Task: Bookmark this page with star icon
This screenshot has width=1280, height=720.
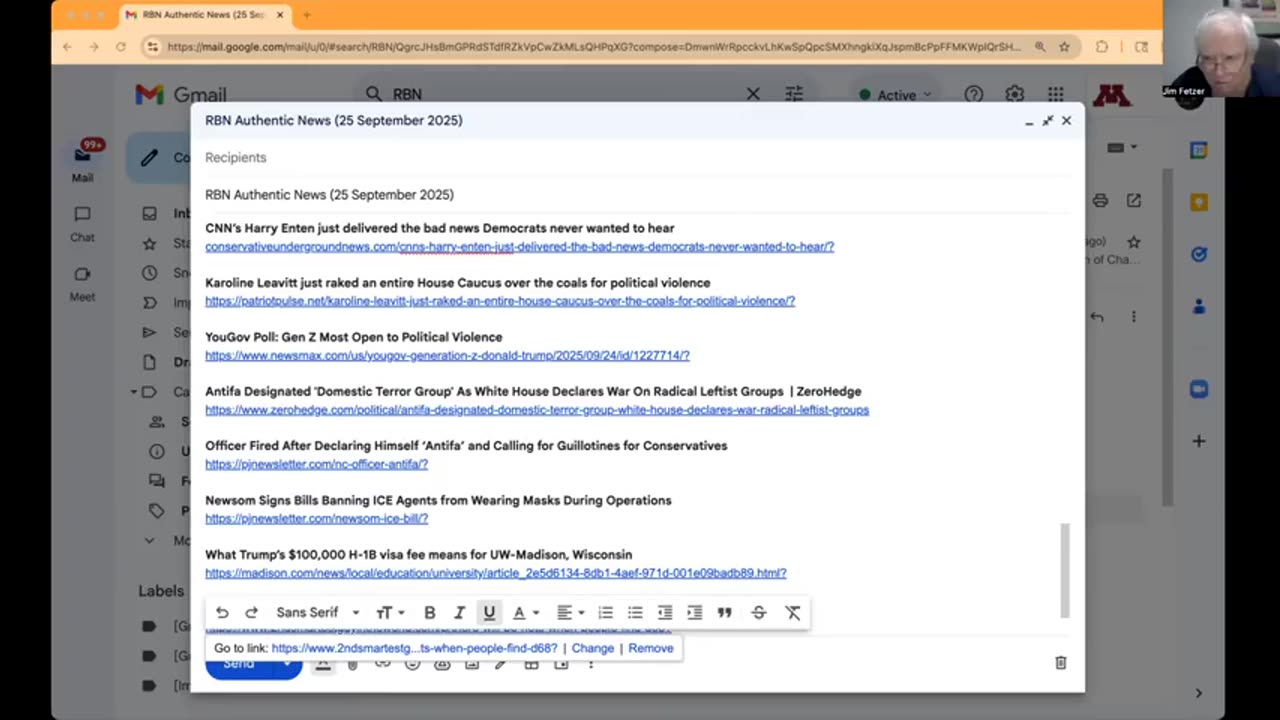Action: pyautogui.click(x=1065, y=47)
